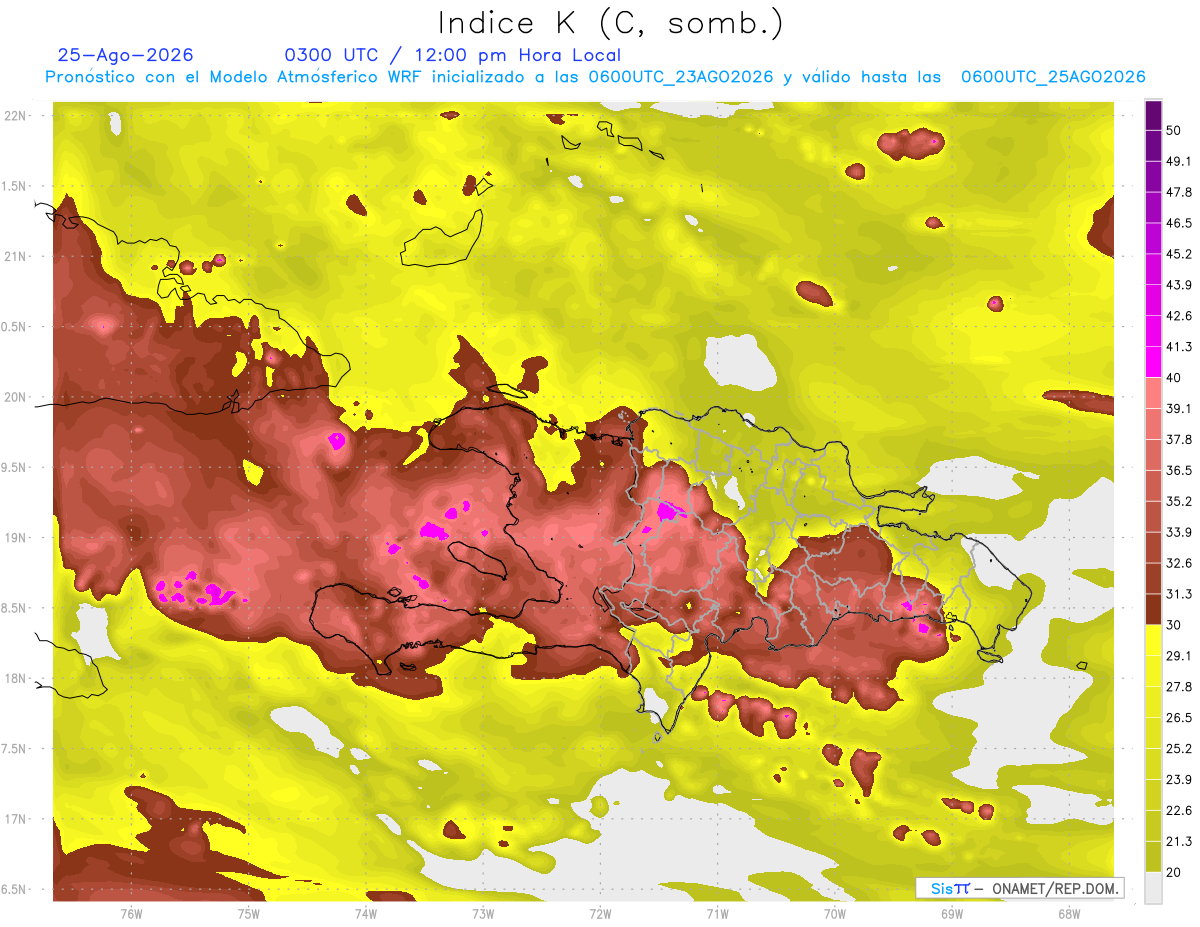
Task: Click the '20' colorbar label
Action: [1174, 873]
